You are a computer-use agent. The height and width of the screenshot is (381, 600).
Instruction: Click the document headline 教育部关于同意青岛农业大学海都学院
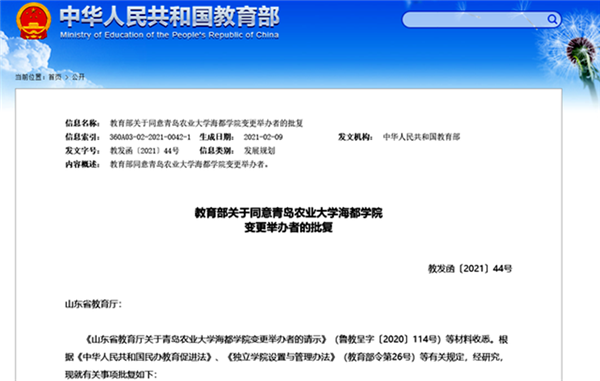coord(289,213)
